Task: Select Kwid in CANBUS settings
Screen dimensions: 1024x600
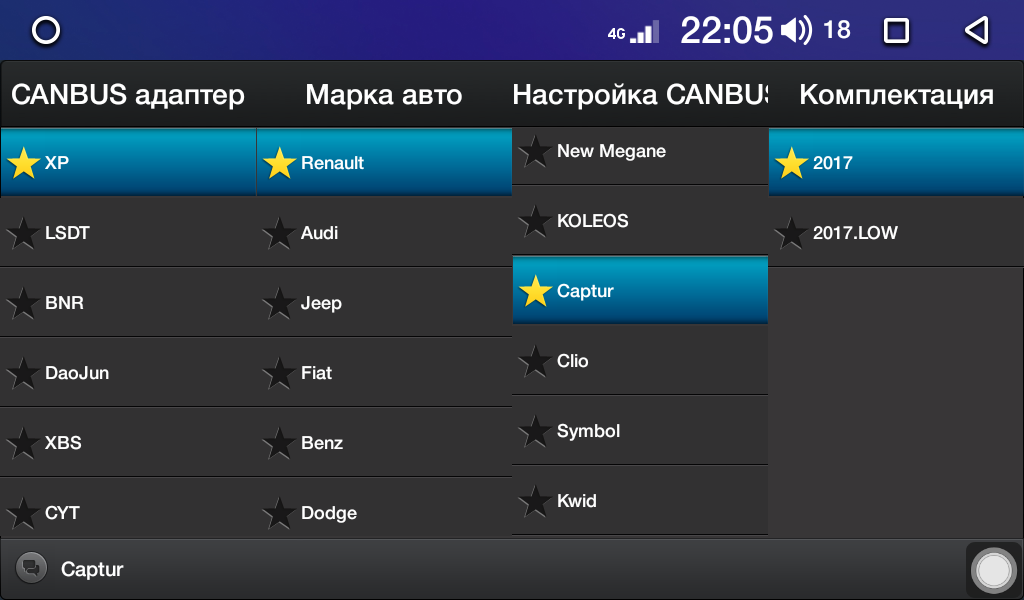Action: (x=640, y=500)
